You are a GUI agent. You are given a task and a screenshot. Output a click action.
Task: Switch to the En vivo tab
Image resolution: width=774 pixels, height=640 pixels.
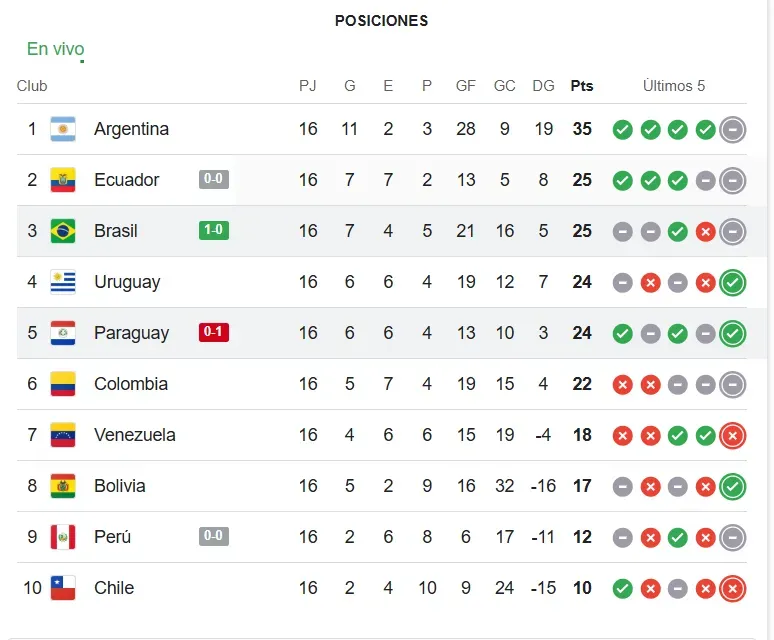[55, 49]
